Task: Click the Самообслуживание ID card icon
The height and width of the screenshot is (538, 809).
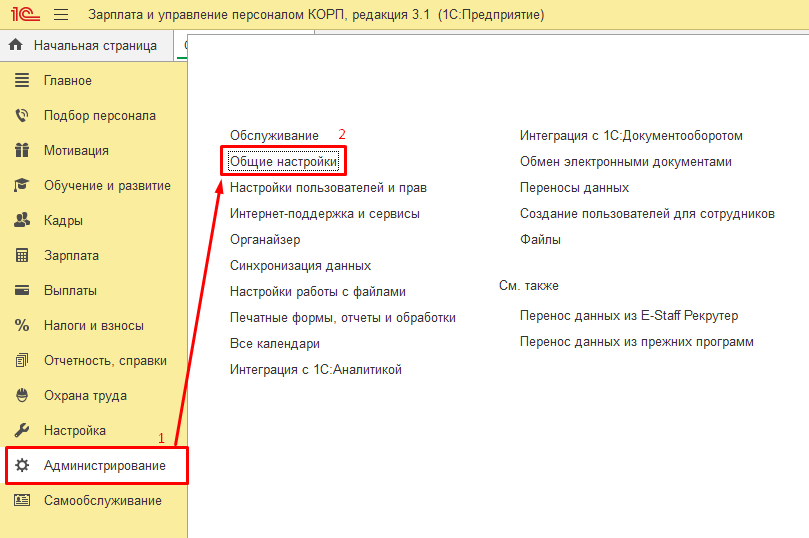Action: click(22, 500)
